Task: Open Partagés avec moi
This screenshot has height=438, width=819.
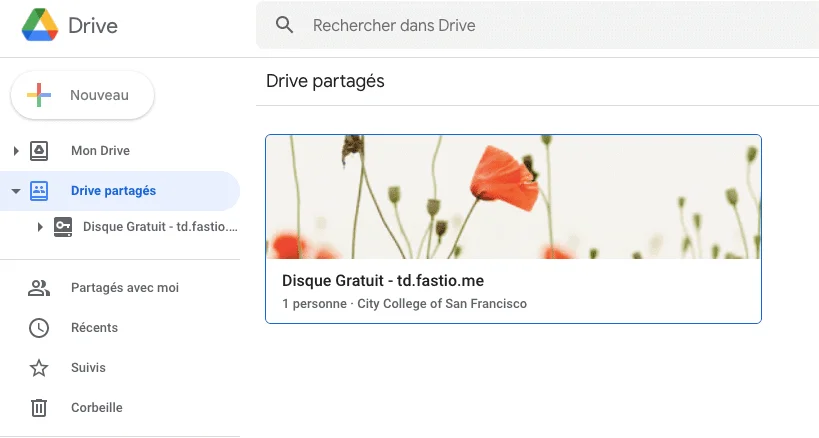Action: pyautogui.click(x=125, y=288)
